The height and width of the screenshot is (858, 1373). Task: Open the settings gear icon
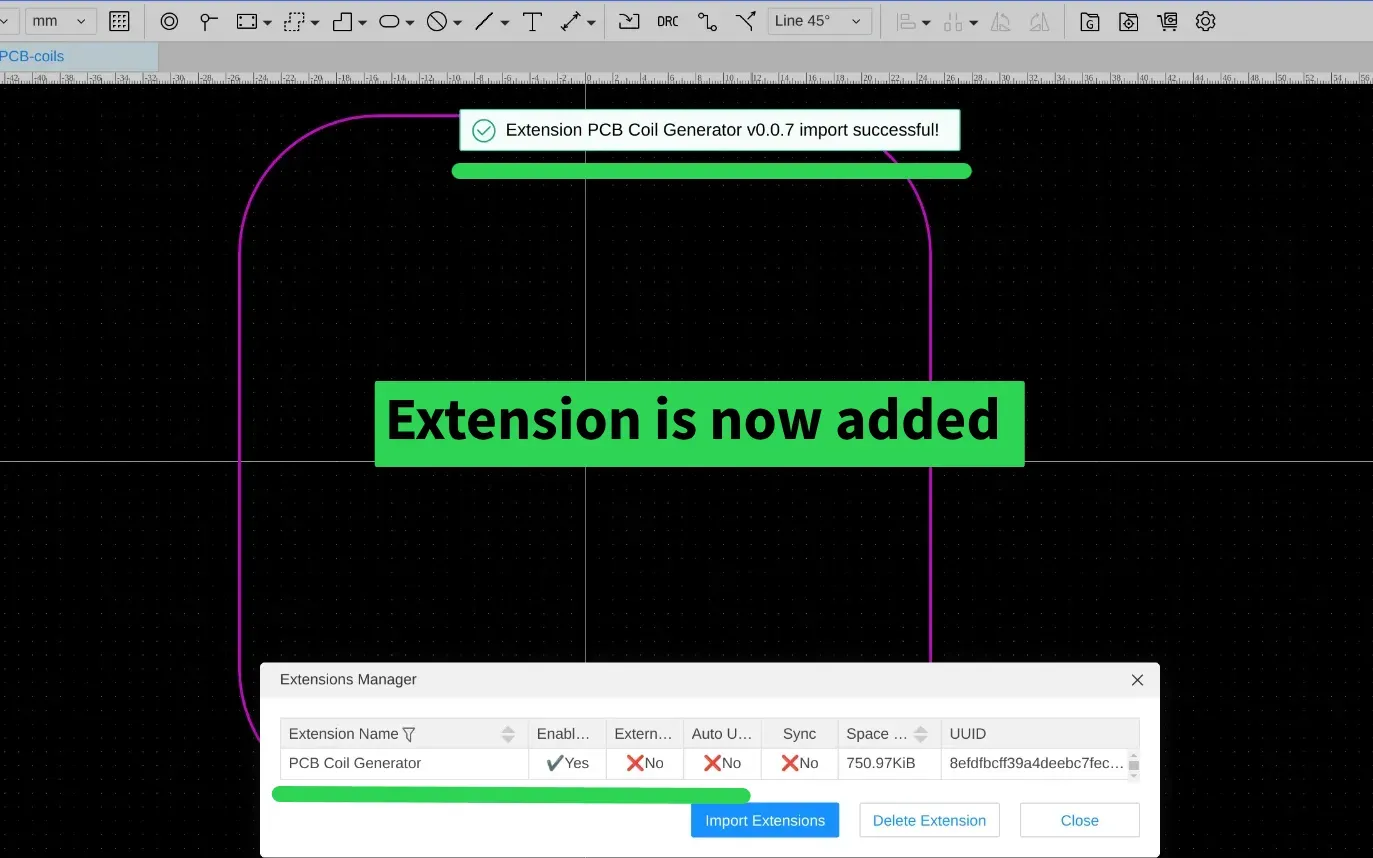1205,21
